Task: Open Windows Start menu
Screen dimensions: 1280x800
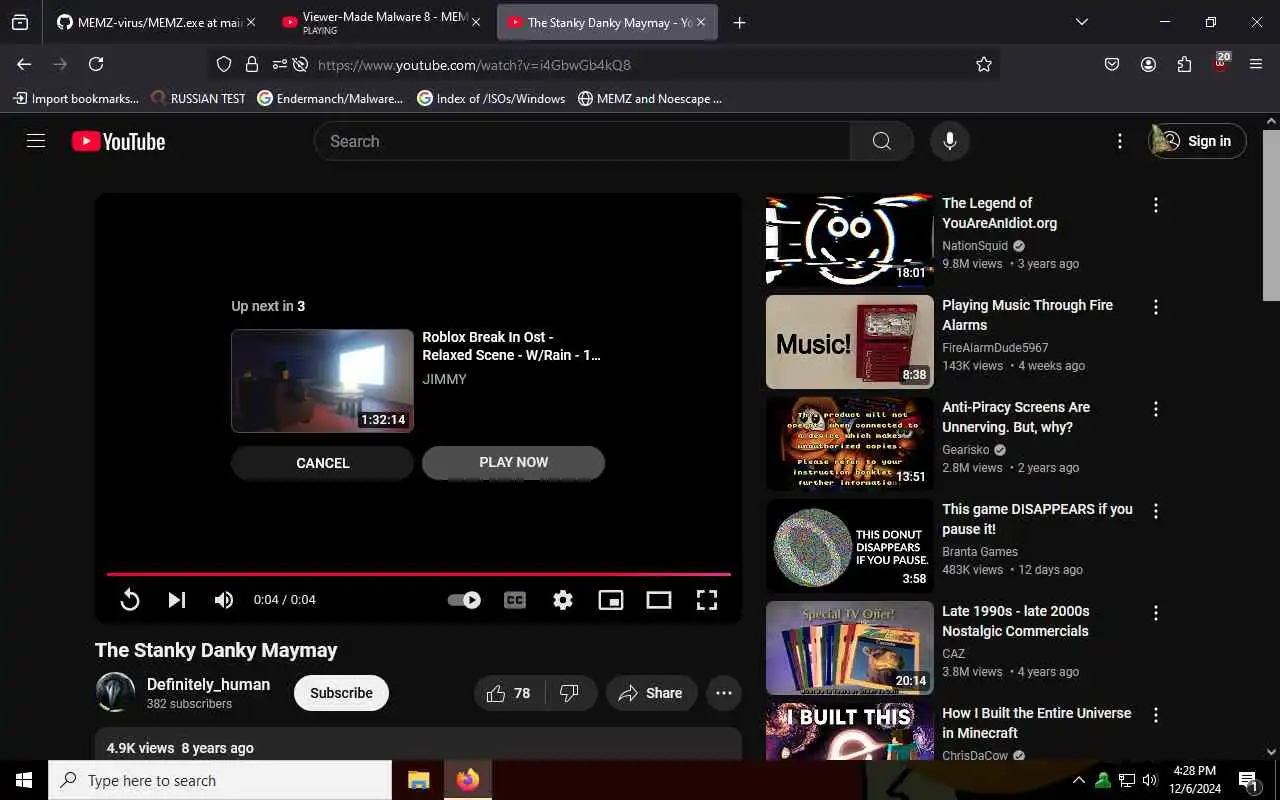Action: click(24, 780)
